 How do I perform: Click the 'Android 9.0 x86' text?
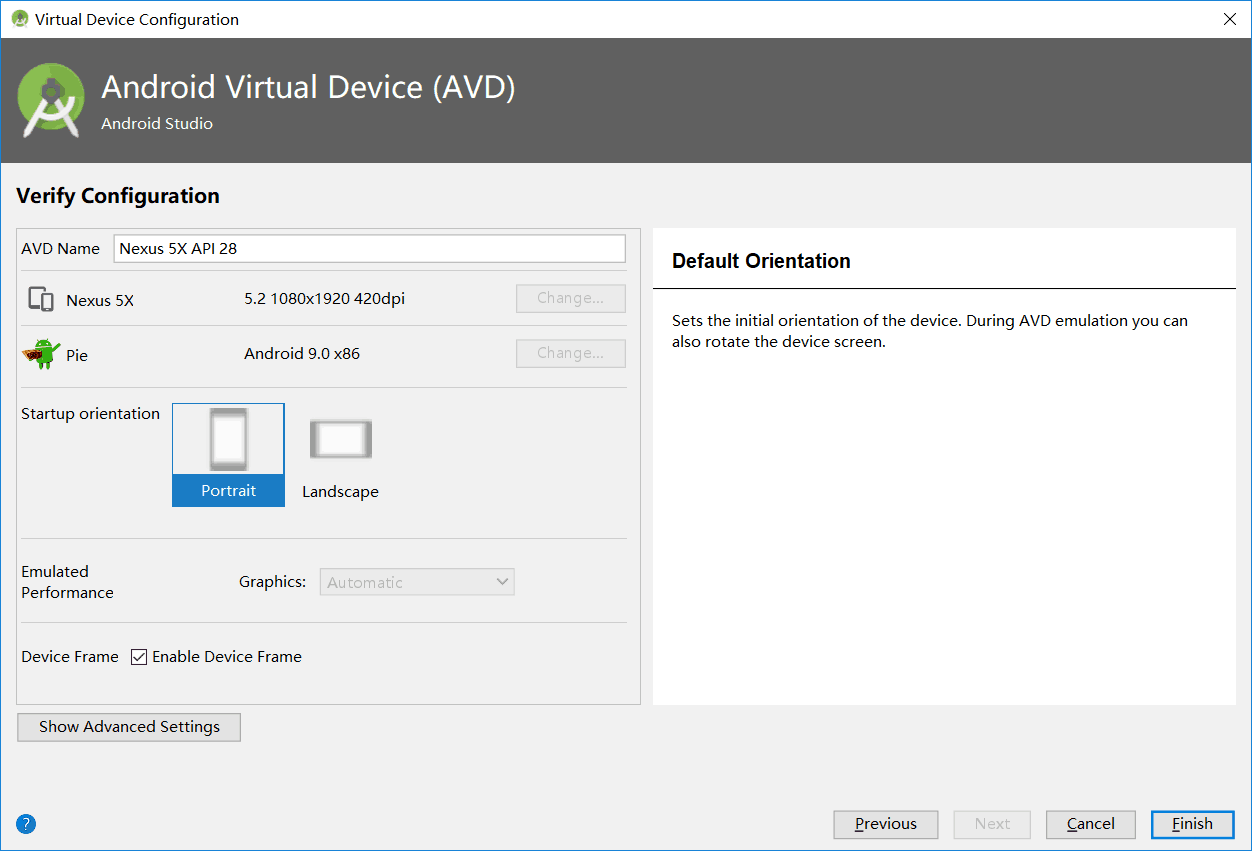[x=302, y=354]
